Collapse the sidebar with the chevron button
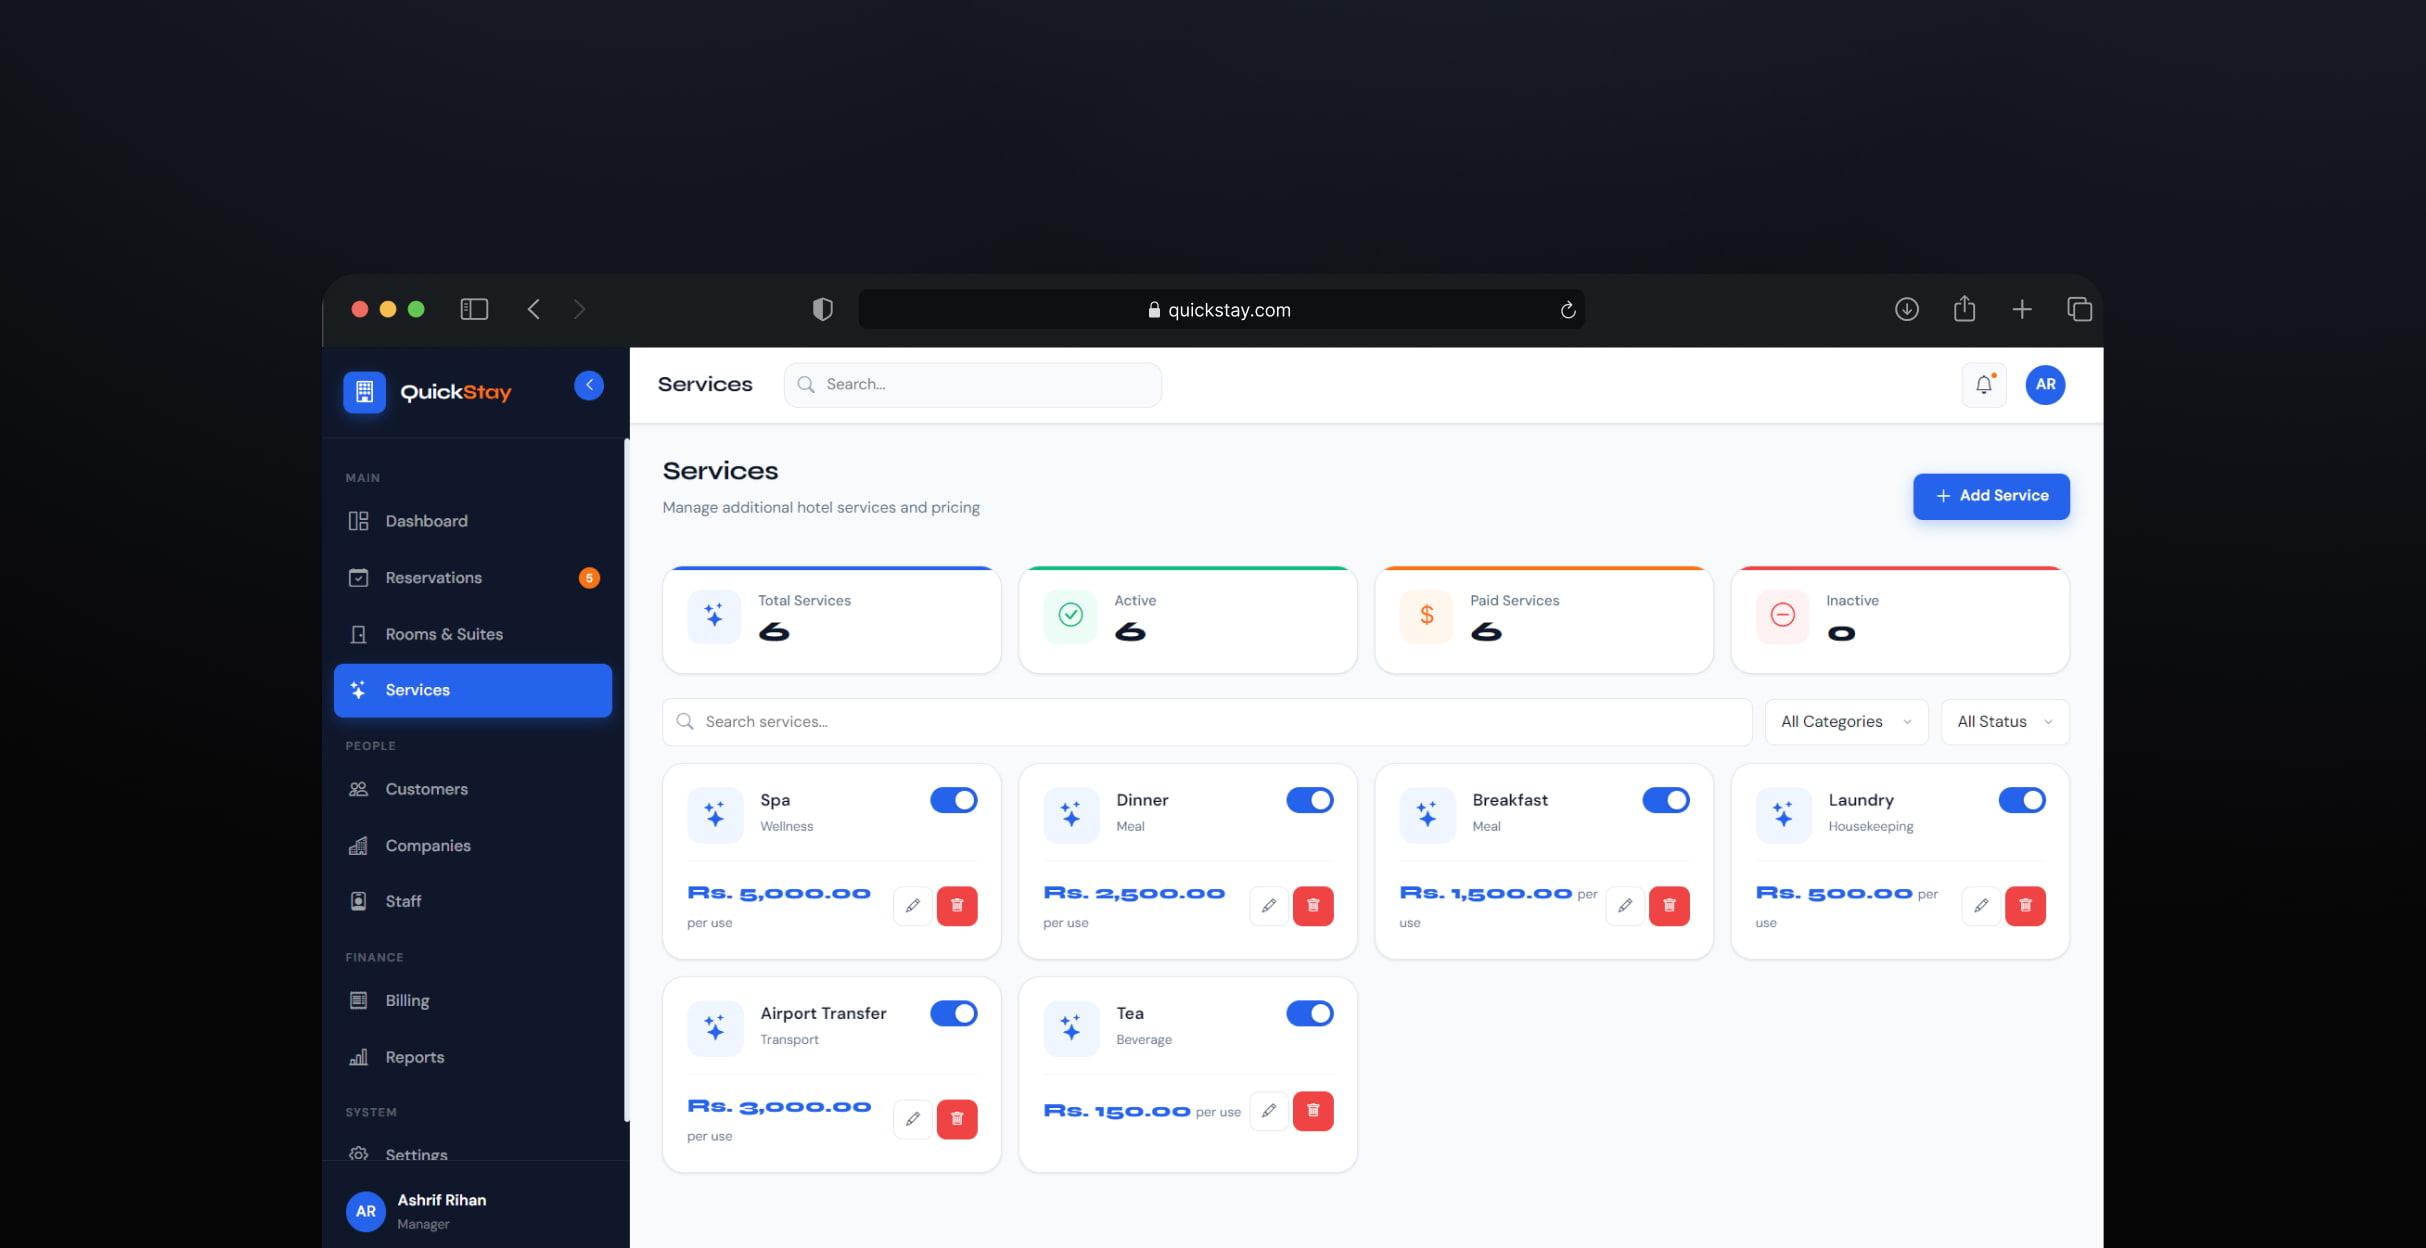2426x1248 pixels. [589, 385]
